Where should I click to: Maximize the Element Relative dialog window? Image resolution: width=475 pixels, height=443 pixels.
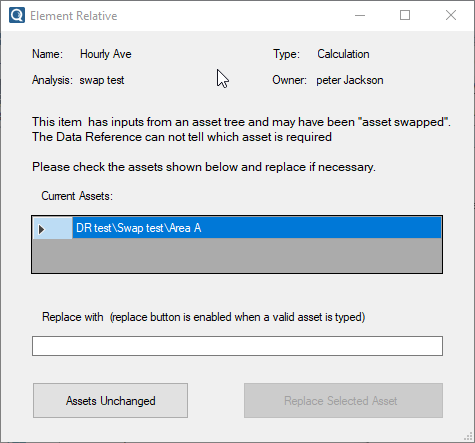tap(405, 15)
